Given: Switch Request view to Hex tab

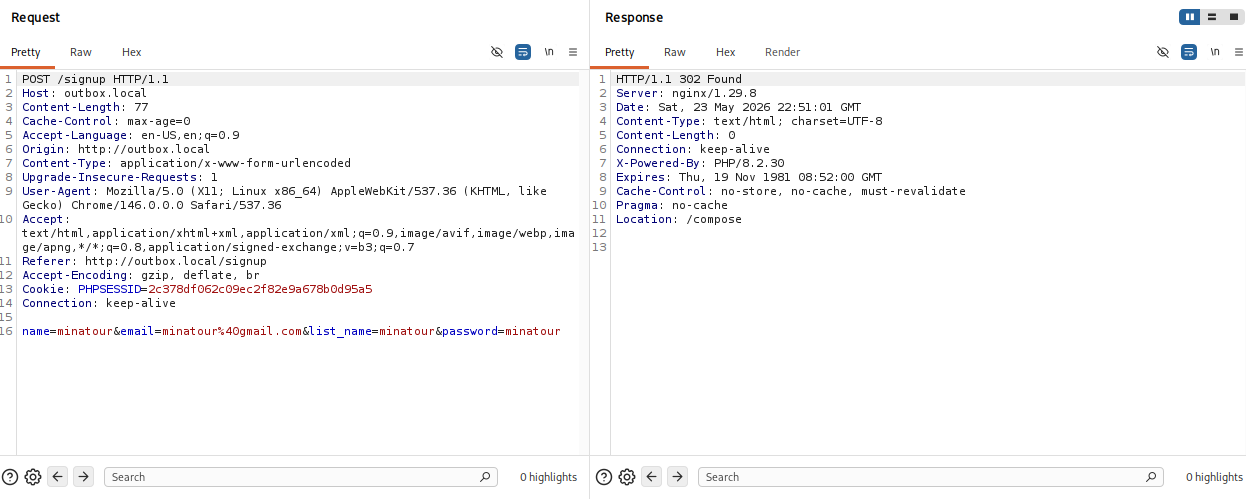Looking at the screenshot, I should [x=132, y=52].
